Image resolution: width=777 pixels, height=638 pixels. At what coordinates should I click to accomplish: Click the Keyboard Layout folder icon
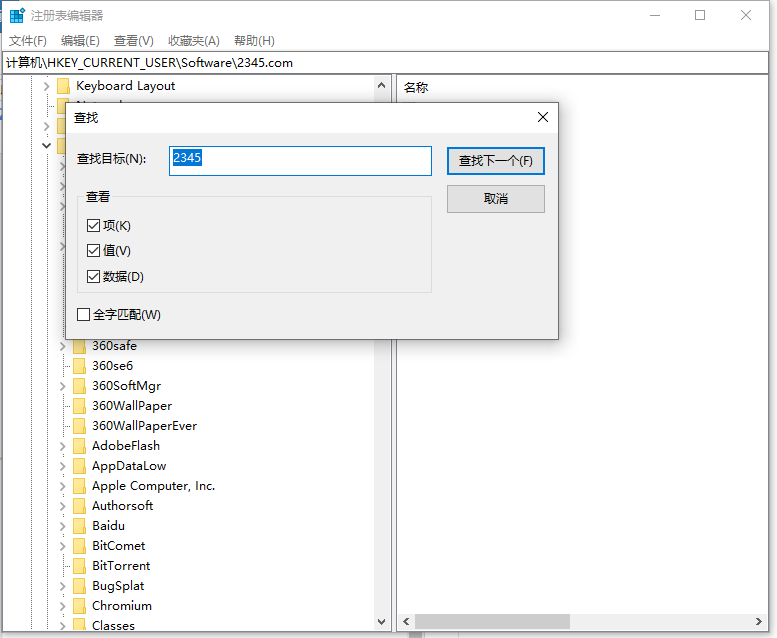click(x=63, y=86)
